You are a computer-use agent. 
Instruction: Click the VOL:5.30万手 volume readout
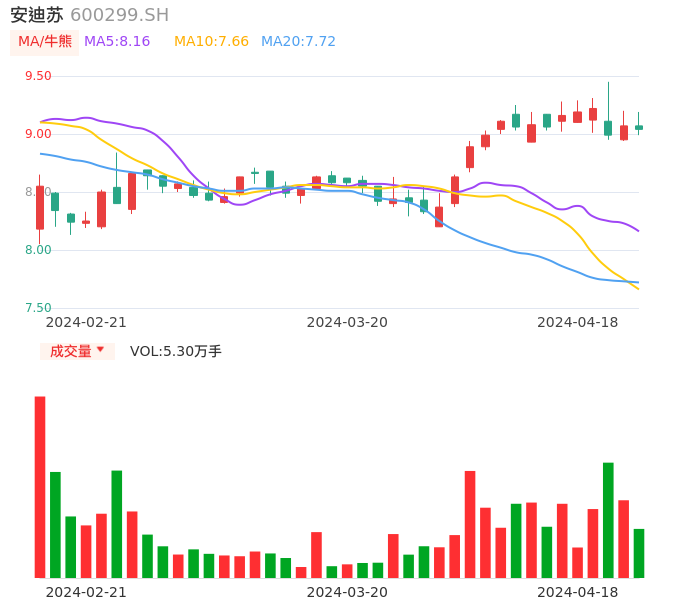tap(175, 351)
